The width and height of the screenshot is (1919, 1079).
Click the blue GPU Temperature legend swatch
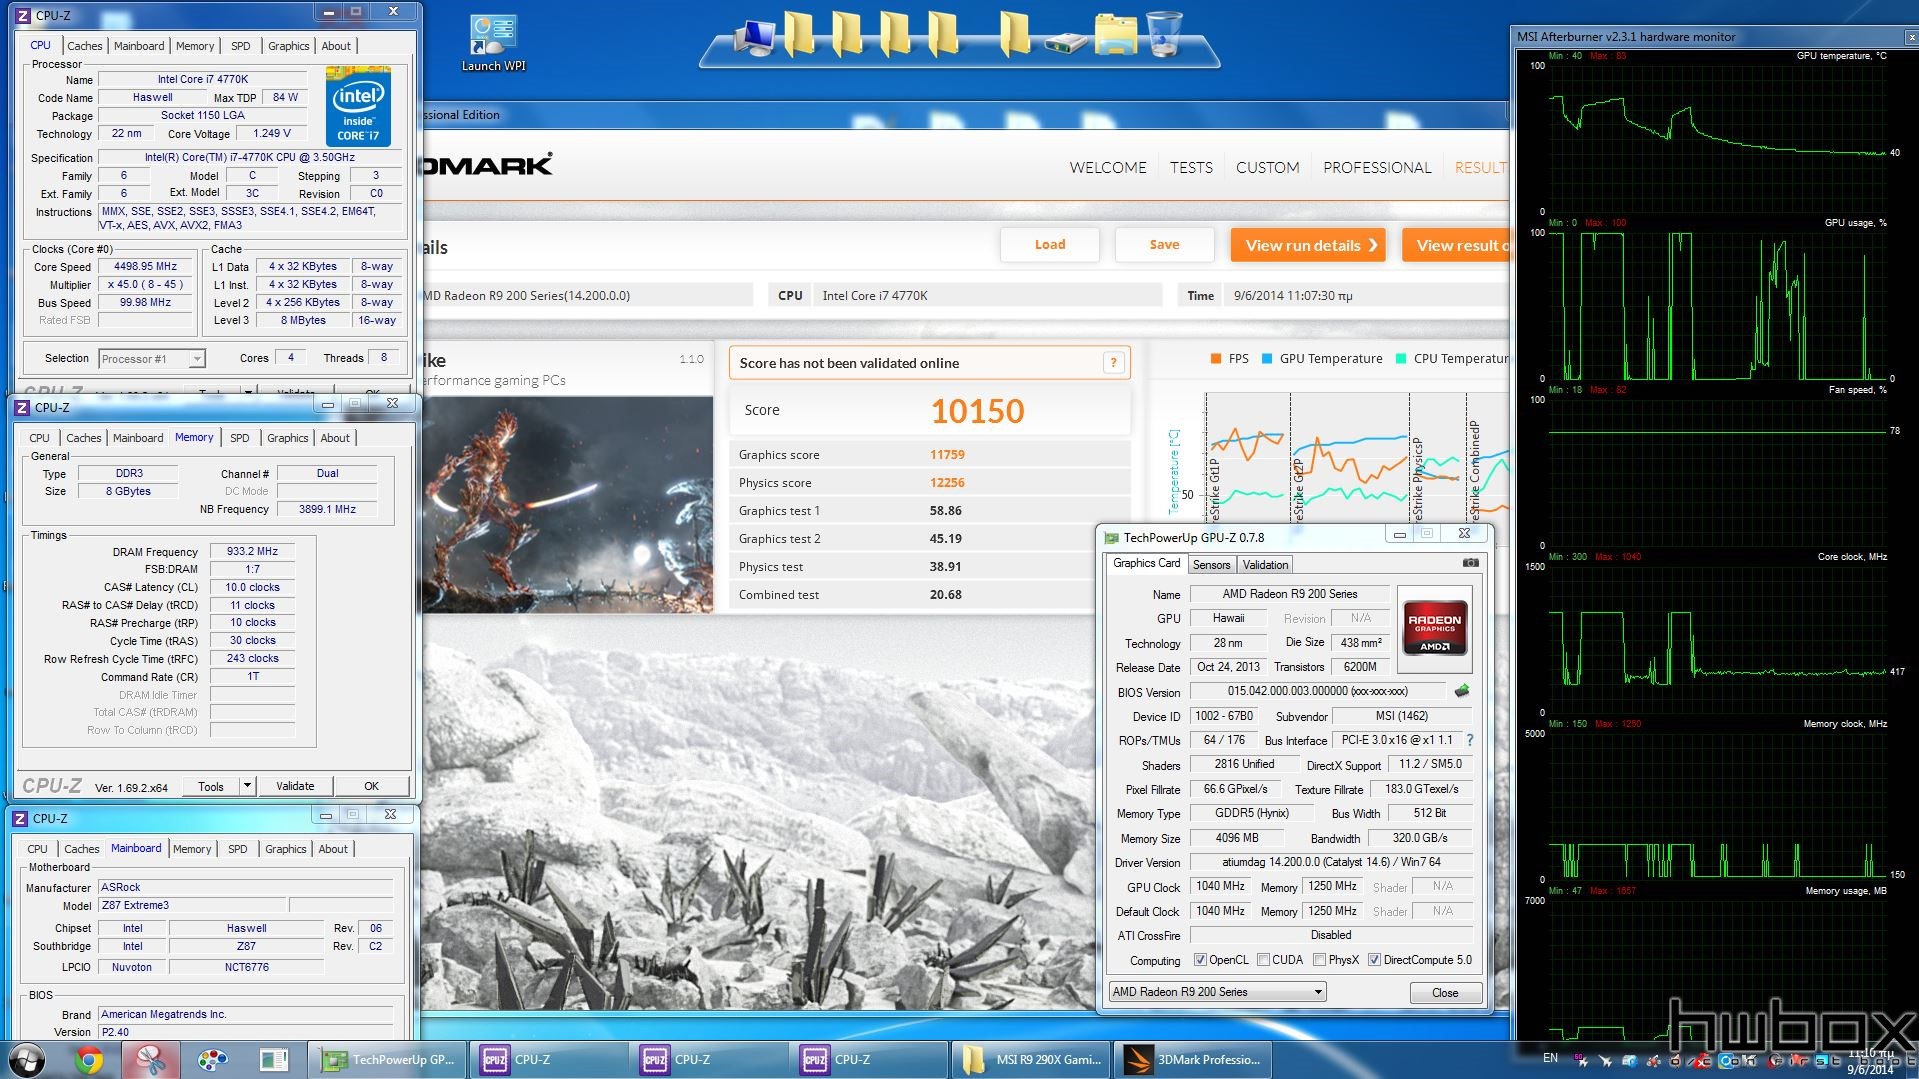pyautogui.click(x=1267, y=359)
